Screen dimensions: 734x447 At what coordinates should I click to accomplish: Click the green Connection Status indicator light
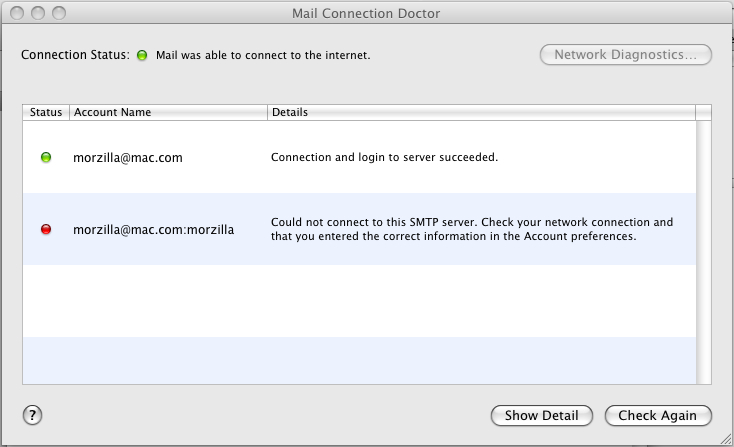click(x=142, y=55)
